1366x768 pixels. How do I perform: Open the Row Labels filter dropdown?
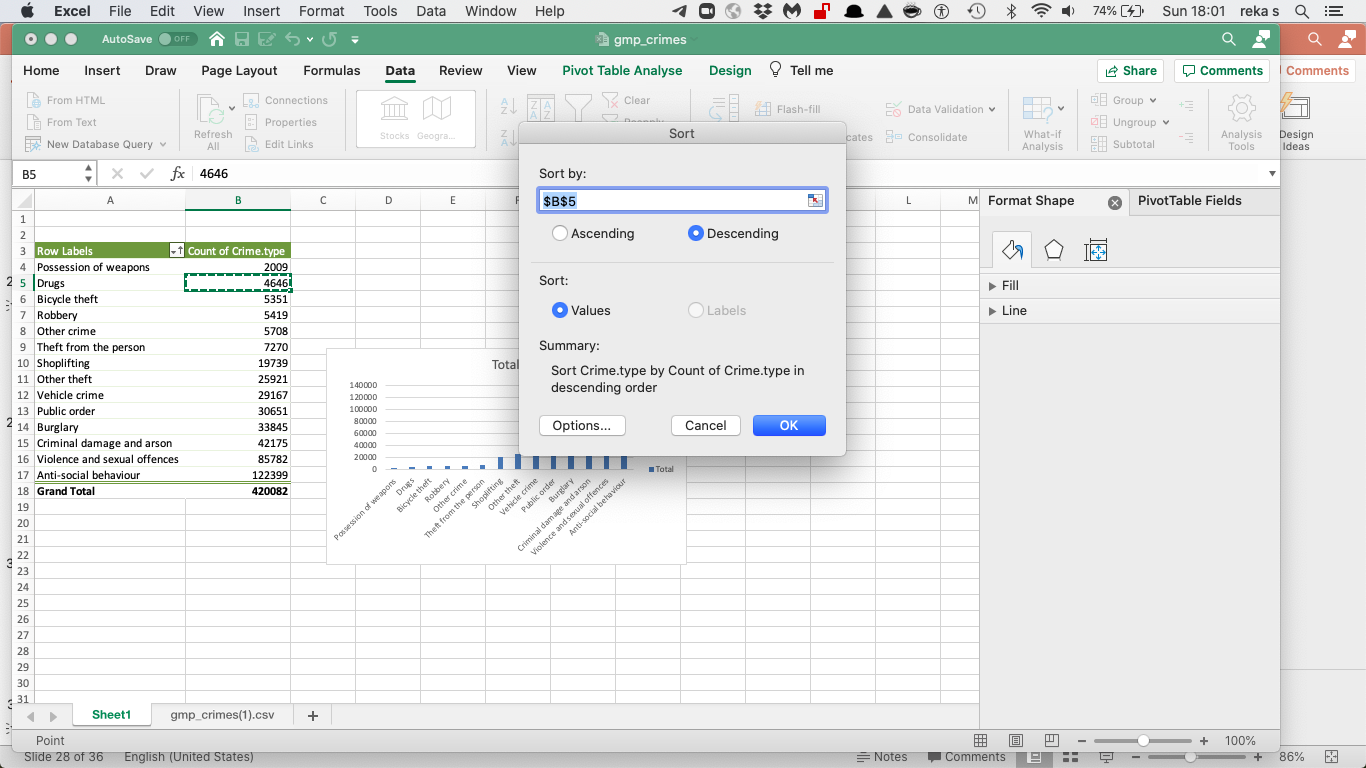177,251
